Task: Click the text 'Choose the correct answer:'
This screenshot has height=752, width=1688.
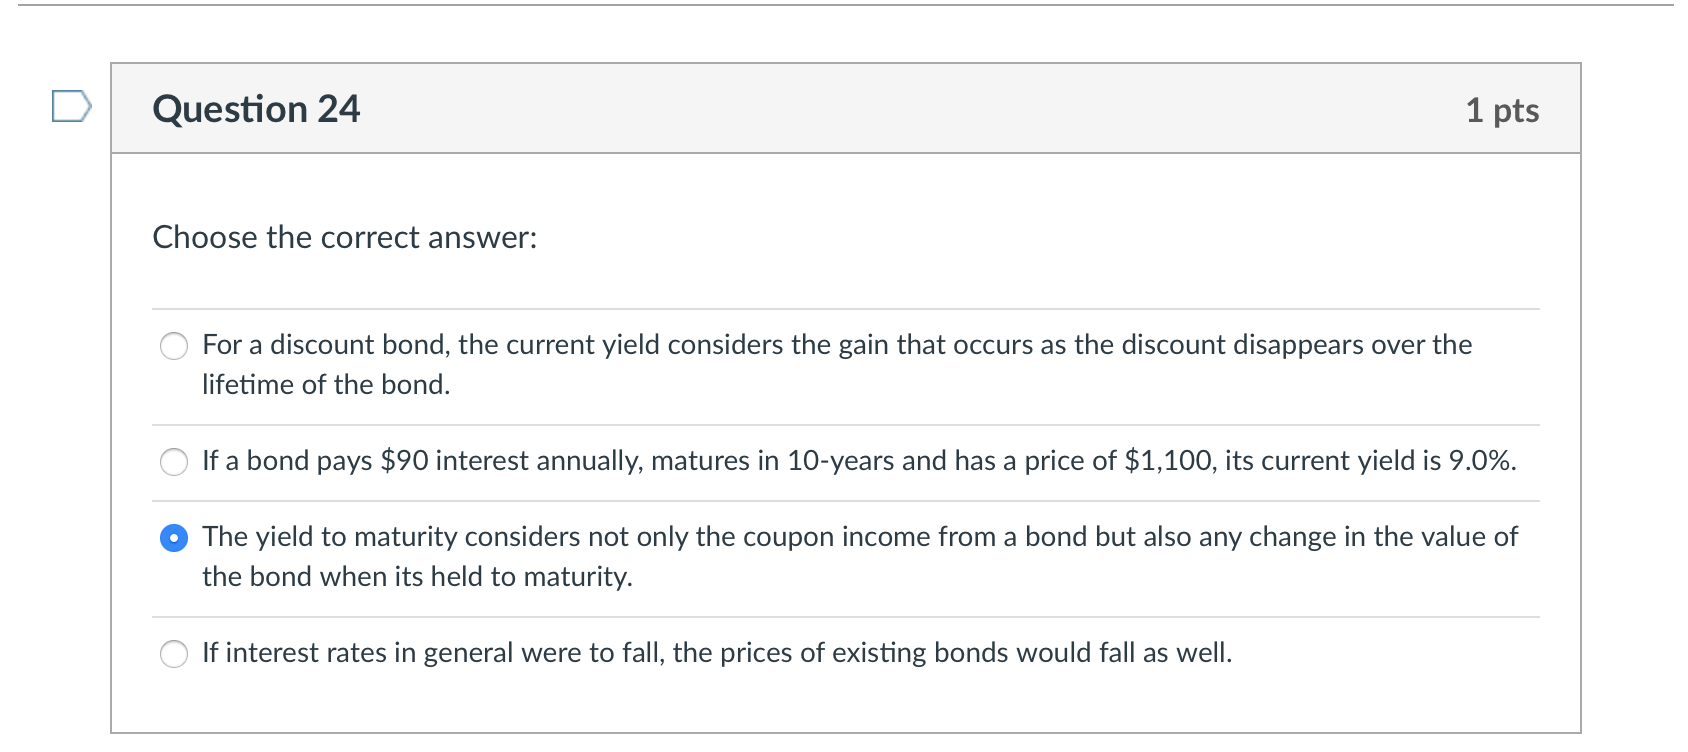Action: (x=344, y=238)
